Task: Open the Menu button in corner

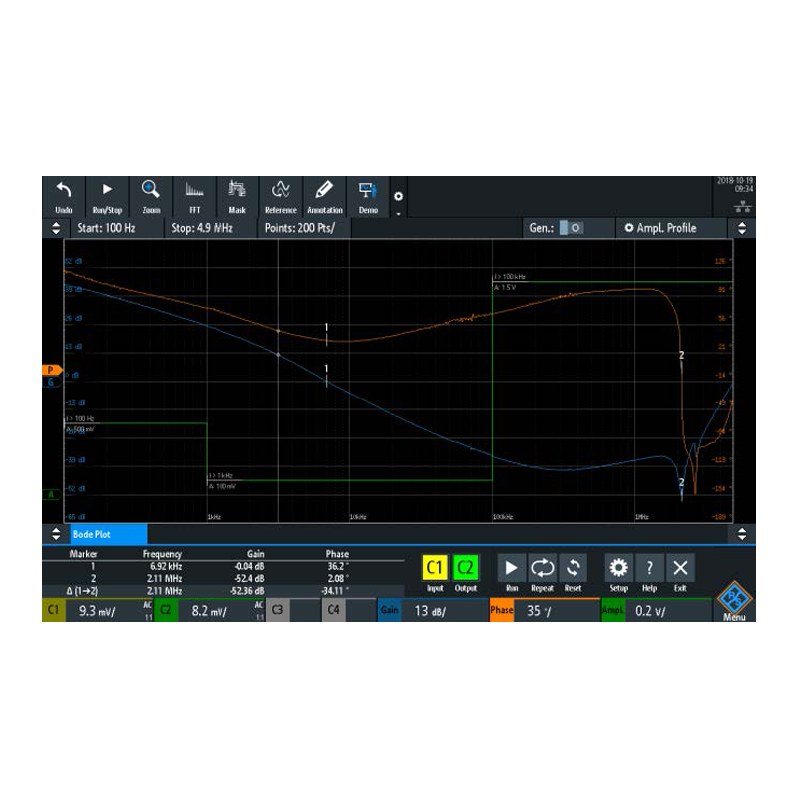Action: (x=734, y=604)
